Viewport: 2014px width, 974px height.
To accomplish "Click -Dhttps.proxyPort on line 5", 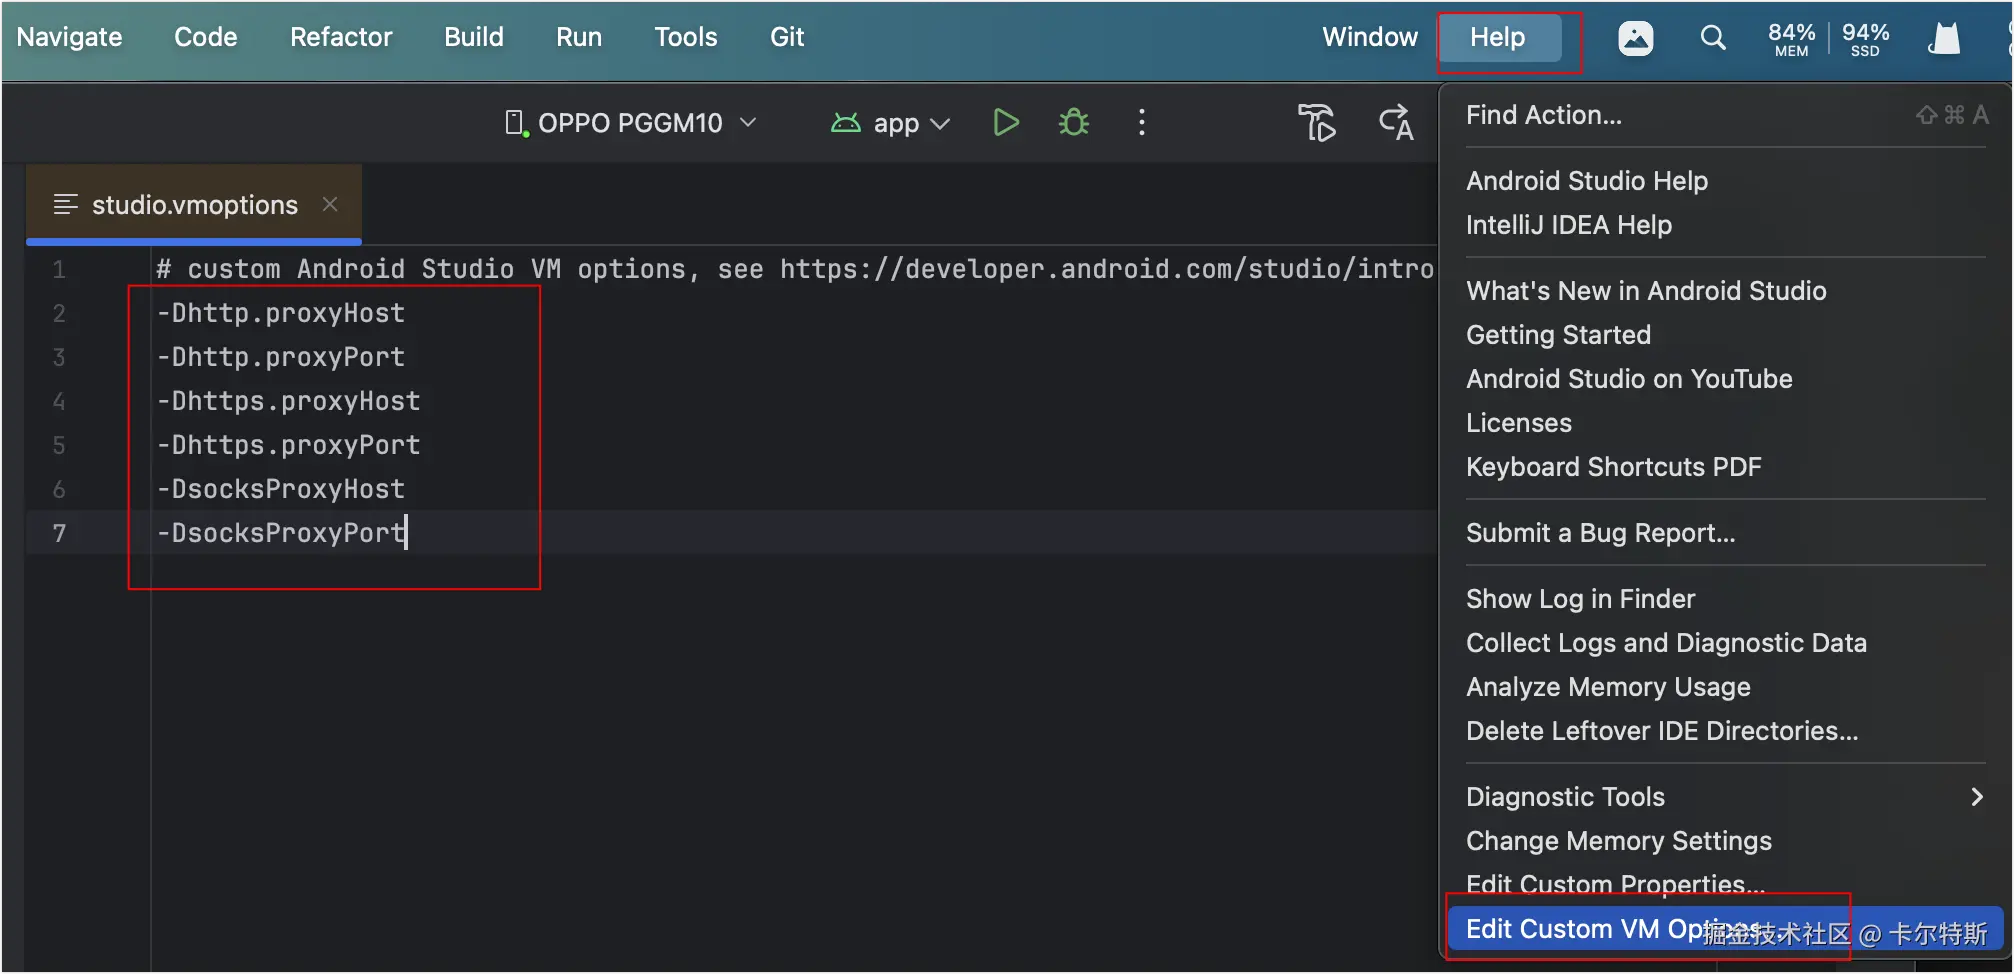I will tap(289, 445).
